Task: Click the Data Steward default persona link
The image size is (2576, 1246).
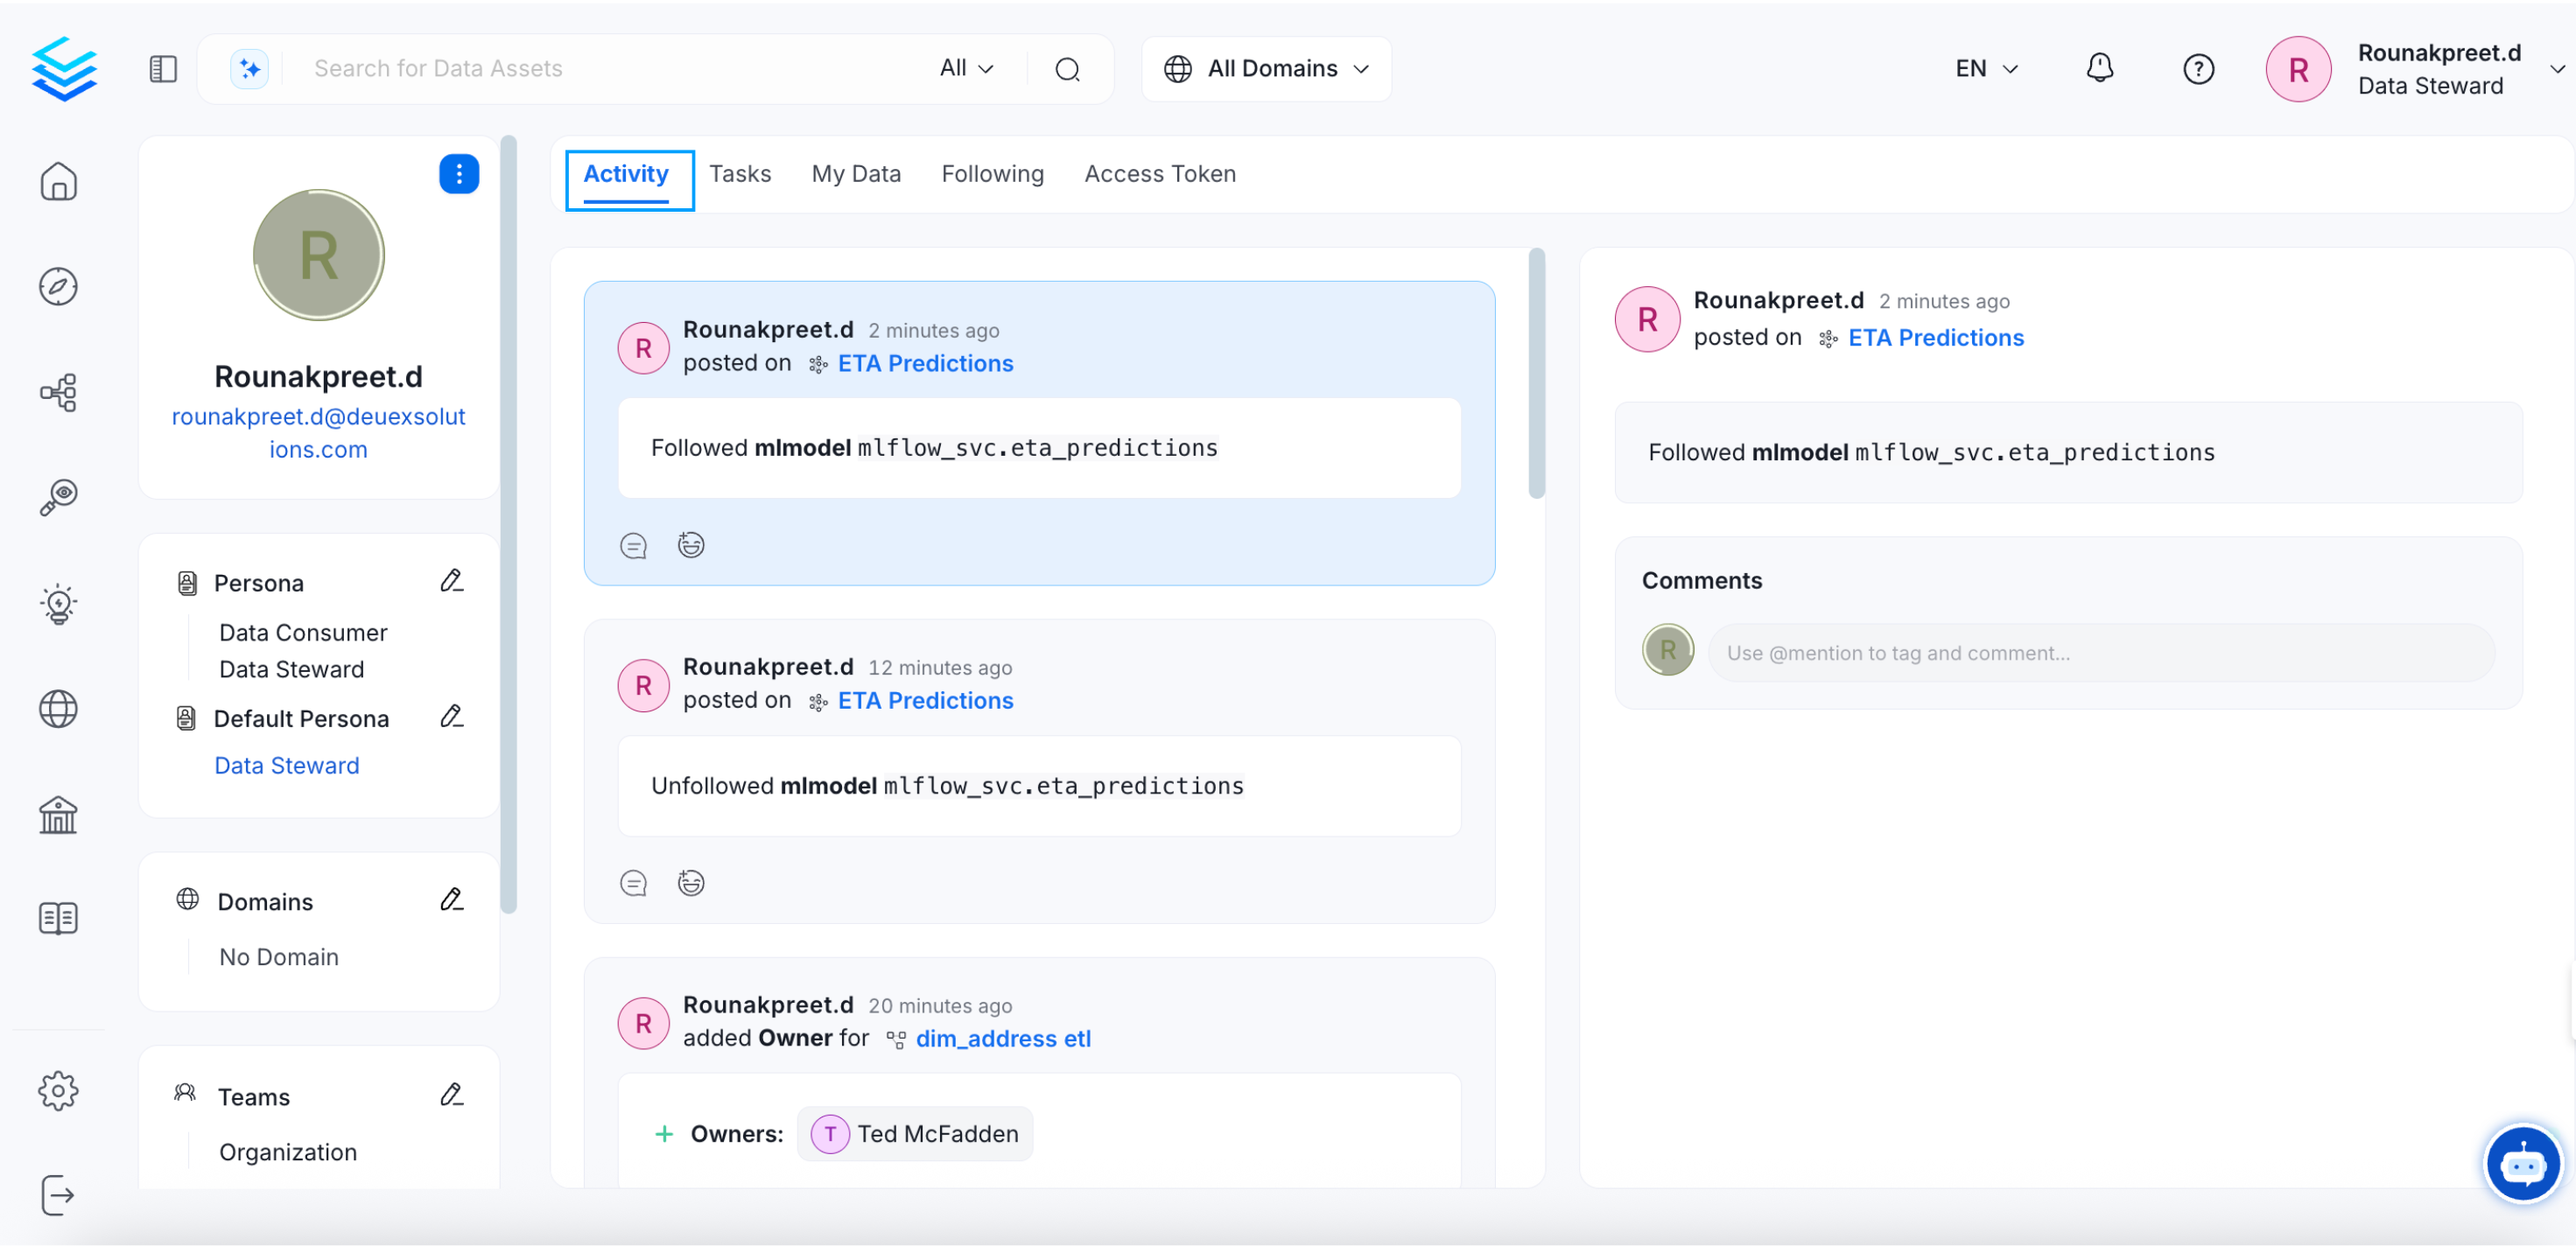Action: [287, 765]
